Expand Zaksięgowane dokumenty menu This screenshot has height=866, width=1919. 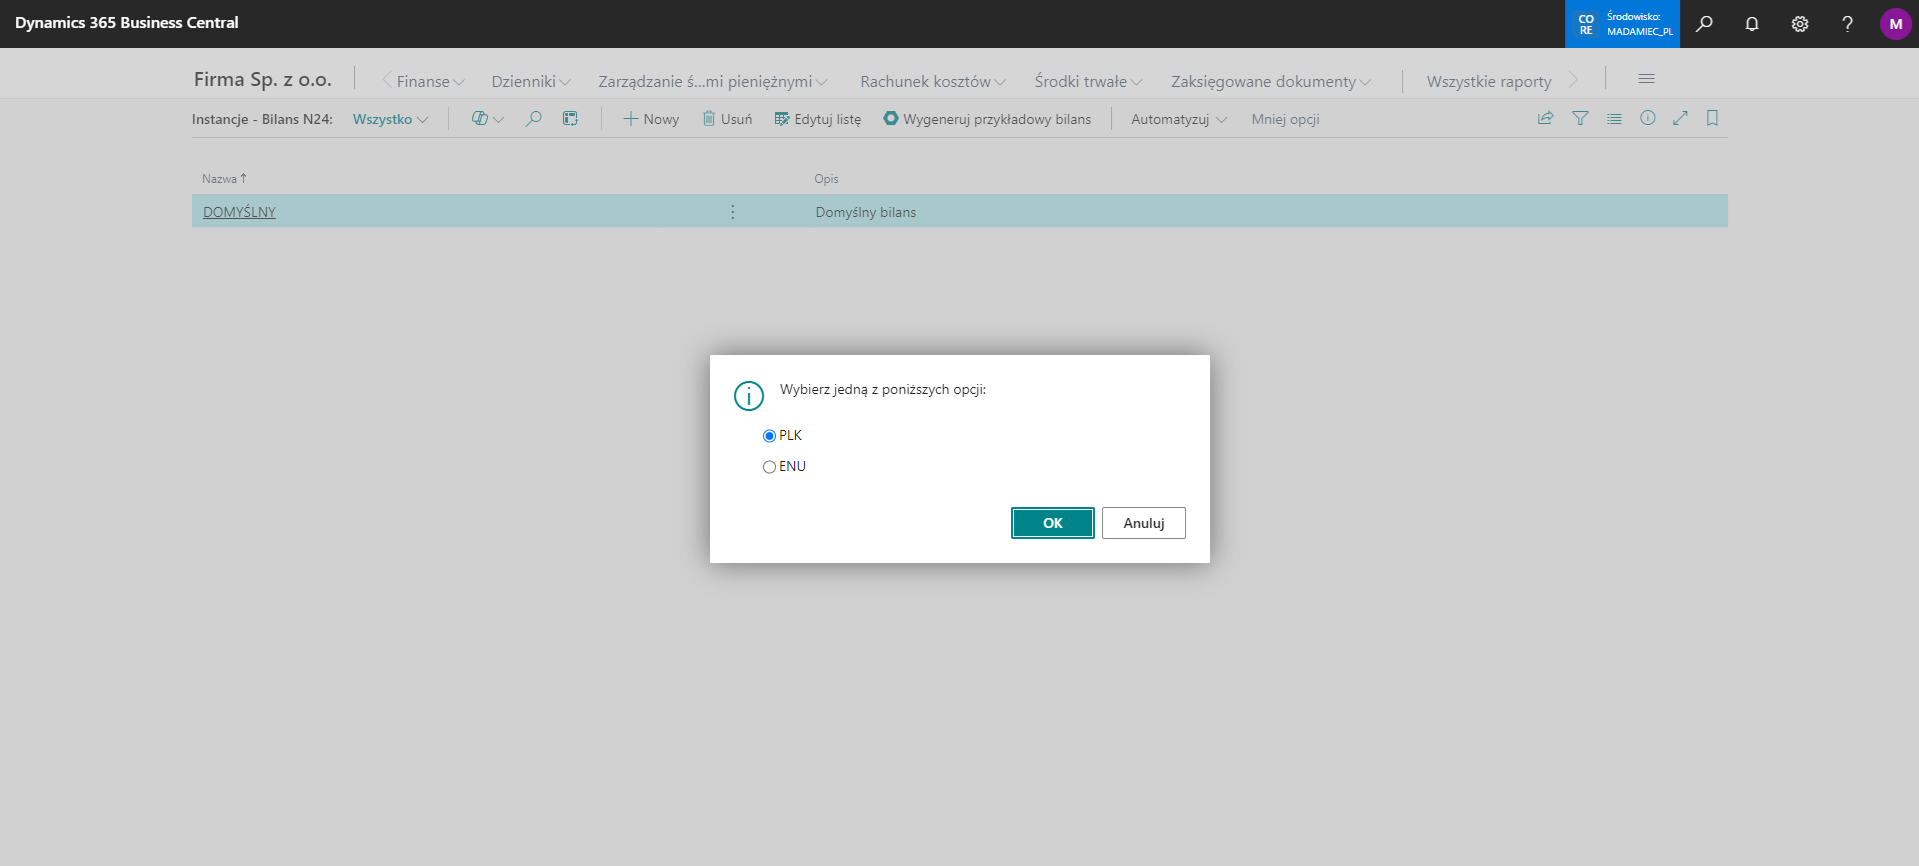pyautogui.click(x=1271, y=82)
